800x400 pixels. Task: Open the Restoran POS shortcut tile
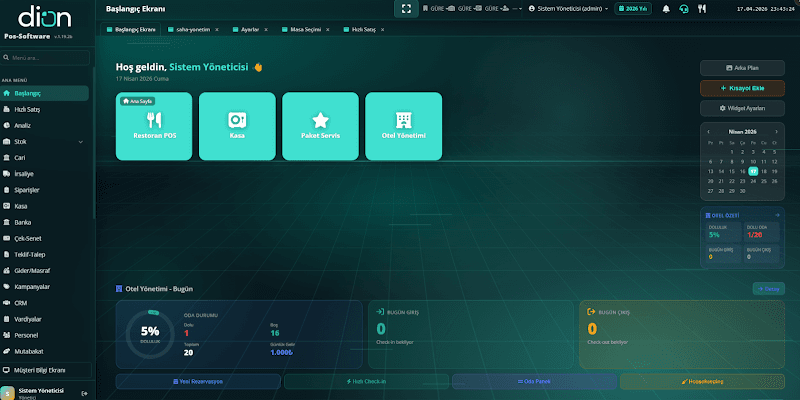click(154, 126)
